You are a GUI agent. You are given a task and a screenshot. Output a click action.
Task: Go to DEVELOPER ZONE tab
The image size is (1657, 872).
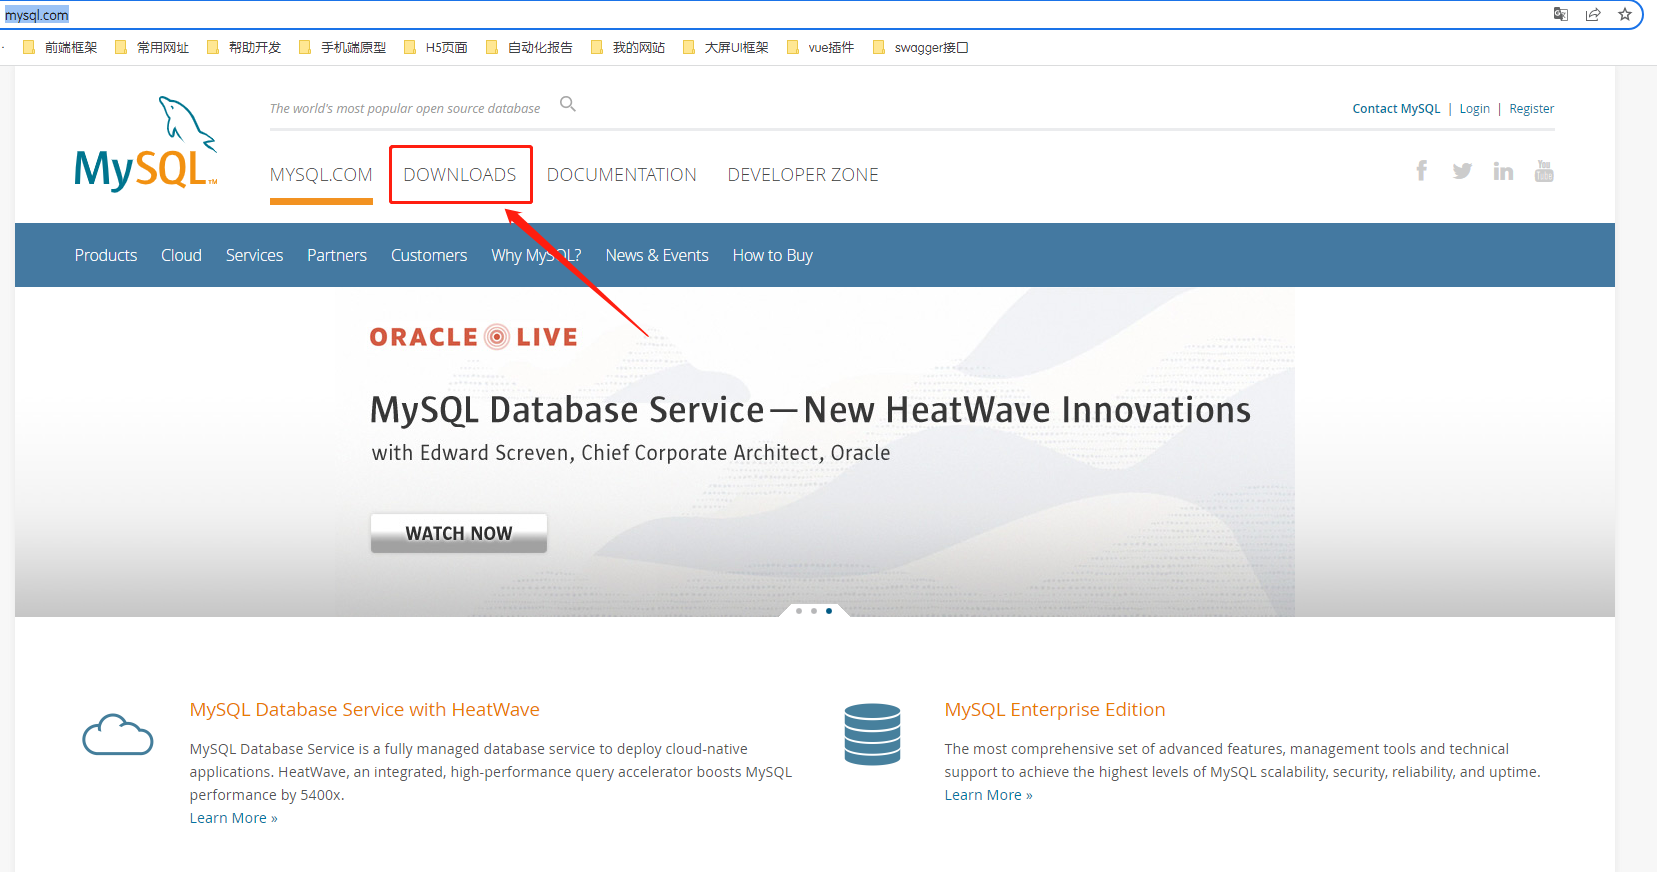(x=803, y=175)
